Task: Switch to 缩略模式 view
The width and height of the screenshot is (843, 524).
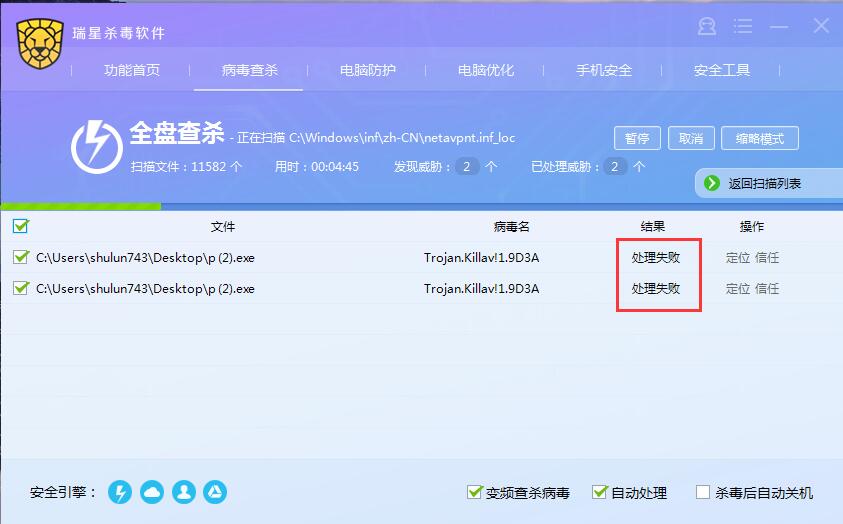Action: click(760, 139)
